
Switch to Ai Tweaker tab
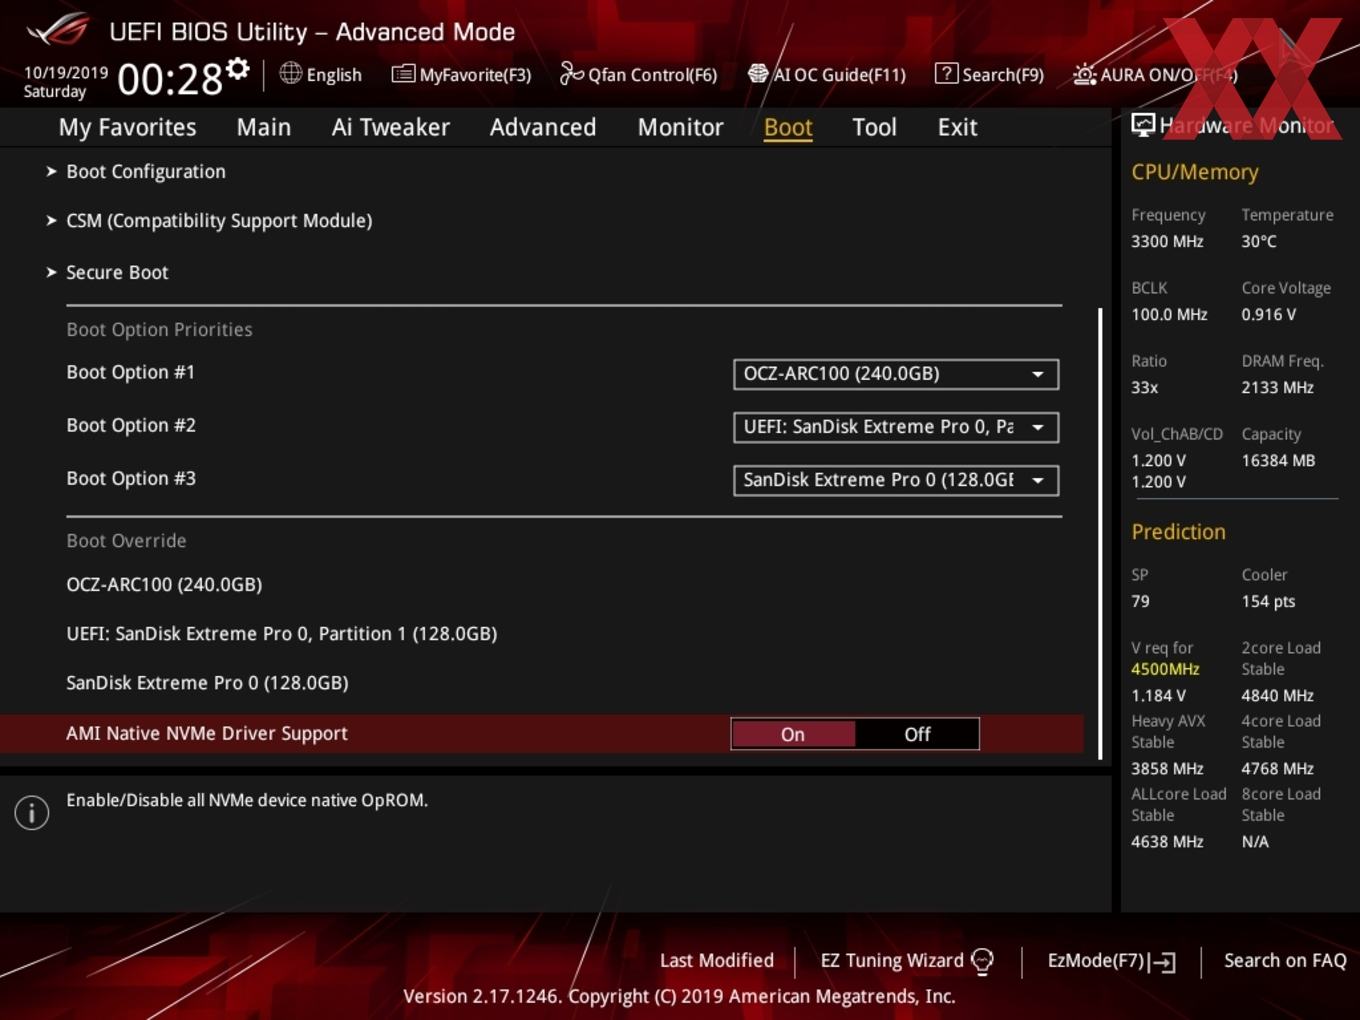pos(391,128)
